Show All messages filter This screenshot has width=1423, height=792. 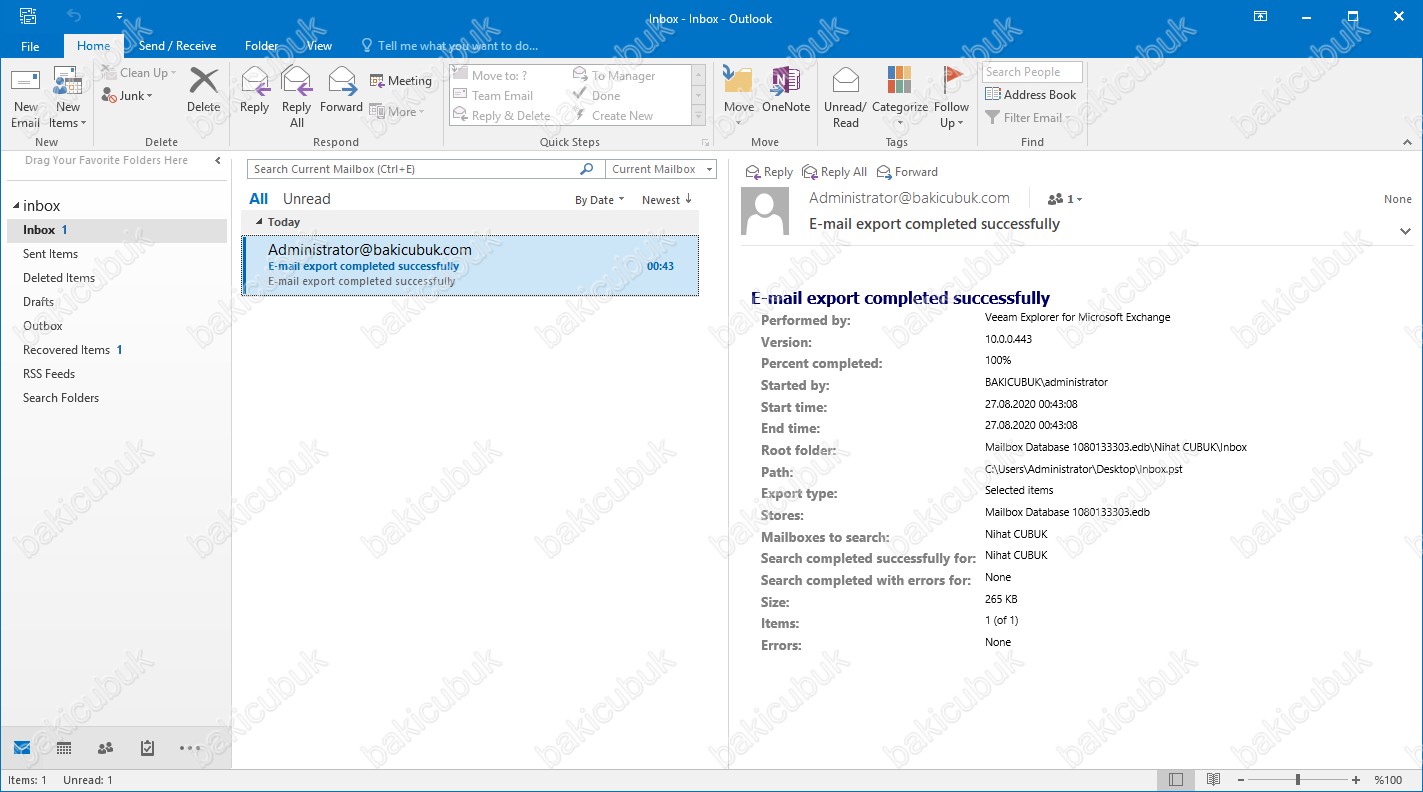coord(259,199)
